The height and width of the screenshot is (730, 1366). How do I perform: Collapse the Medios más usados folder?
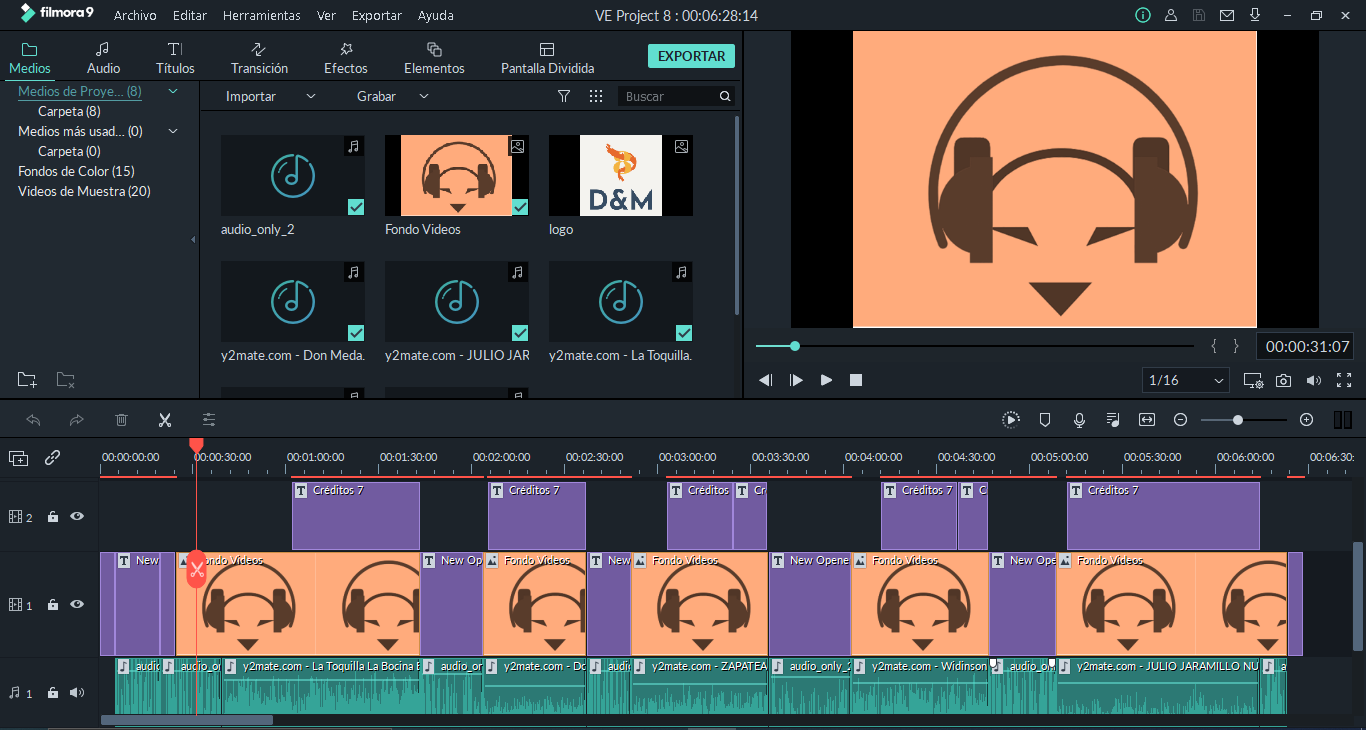pos(173,131)
